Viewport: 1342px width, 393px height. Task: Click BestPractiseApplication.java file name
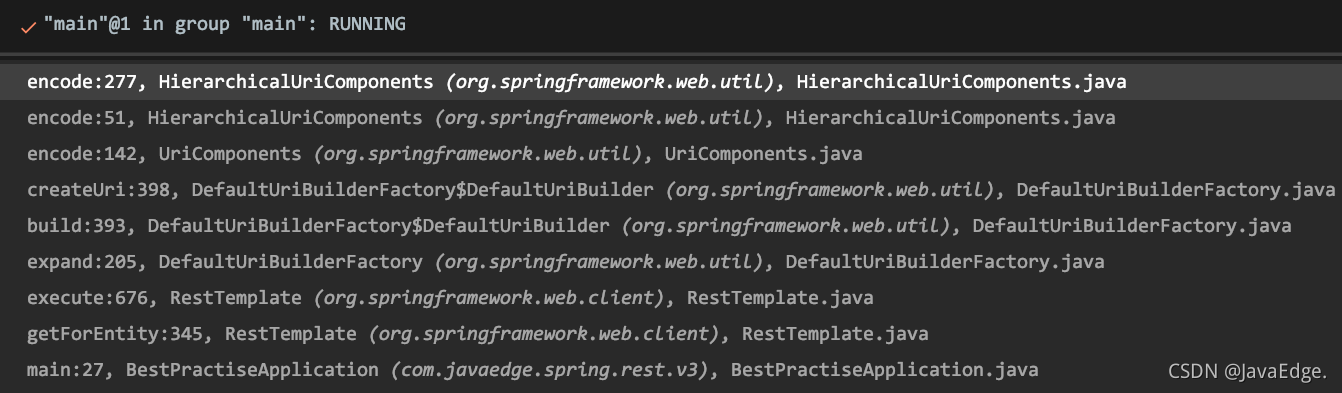(x=884, y=370)
